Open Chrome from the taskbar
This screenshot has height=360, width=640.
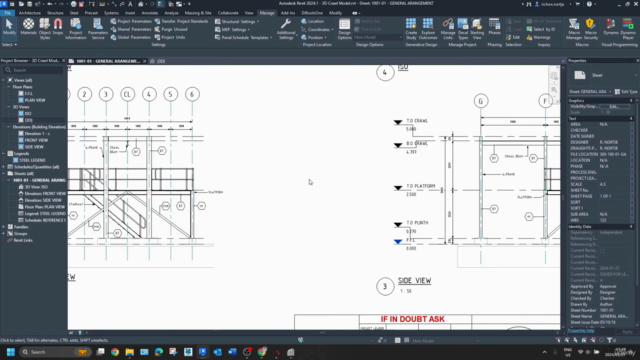tap(115, 352)
